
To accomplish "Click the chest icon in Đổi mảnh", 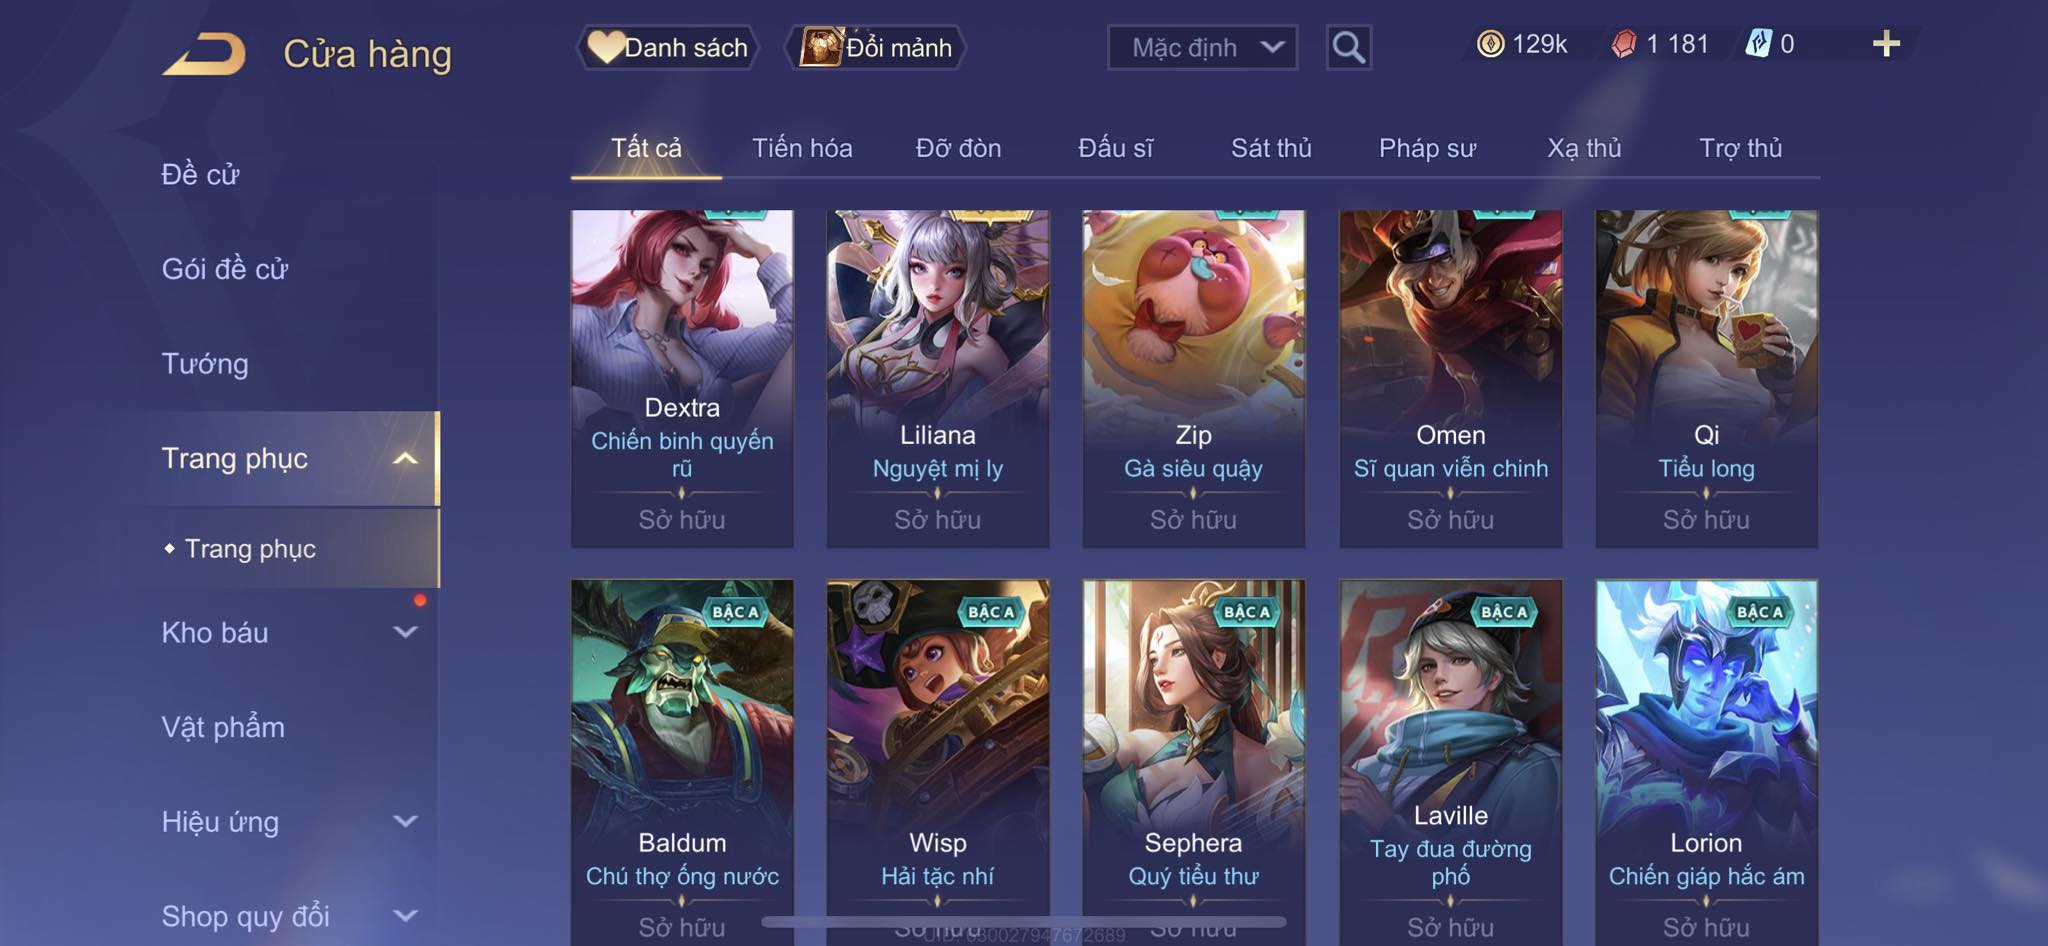I will pos(821,47).
